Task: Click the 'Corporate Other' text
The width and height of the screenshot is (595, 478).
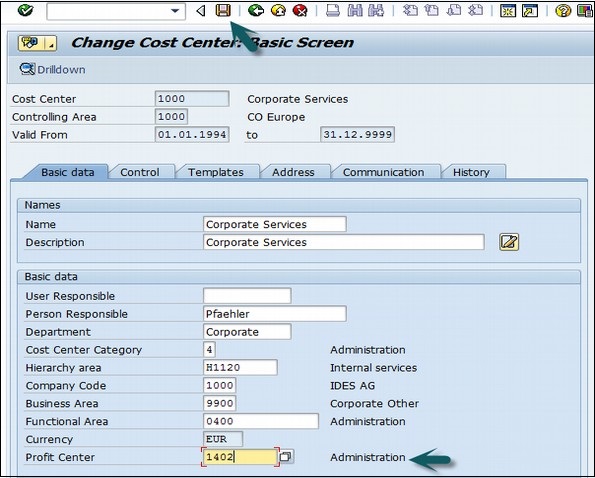Action: tap(375, 403)
